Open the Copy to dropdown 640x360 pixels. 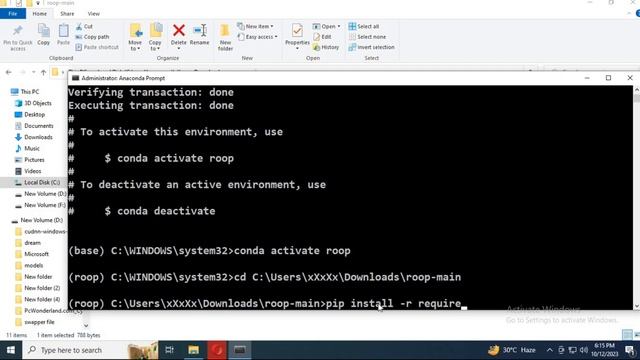(155, 37)
